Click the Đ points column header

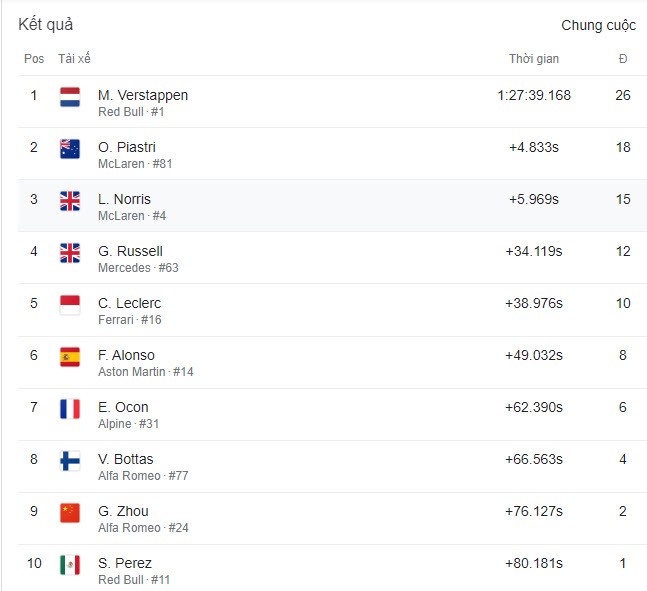623,59
